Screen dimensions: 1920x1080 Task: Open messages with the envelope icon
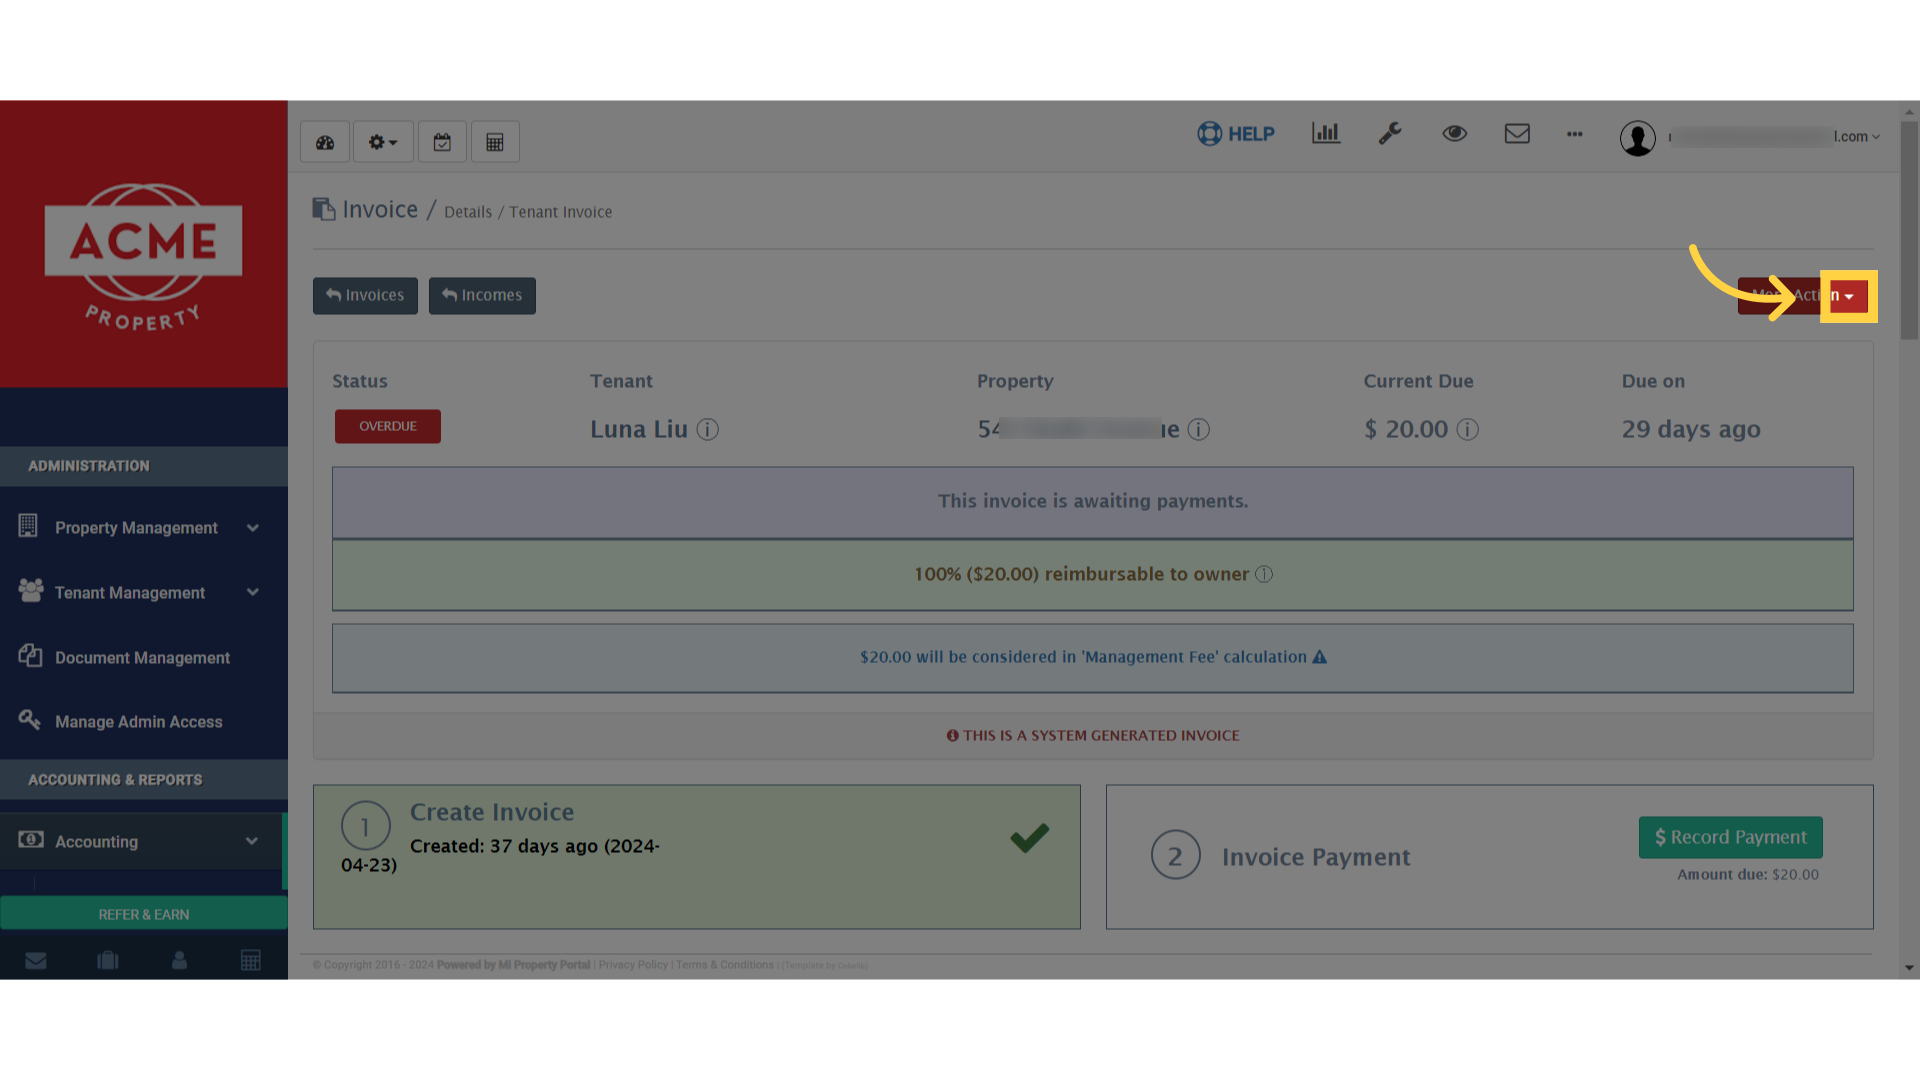(x=1517, y=133)
